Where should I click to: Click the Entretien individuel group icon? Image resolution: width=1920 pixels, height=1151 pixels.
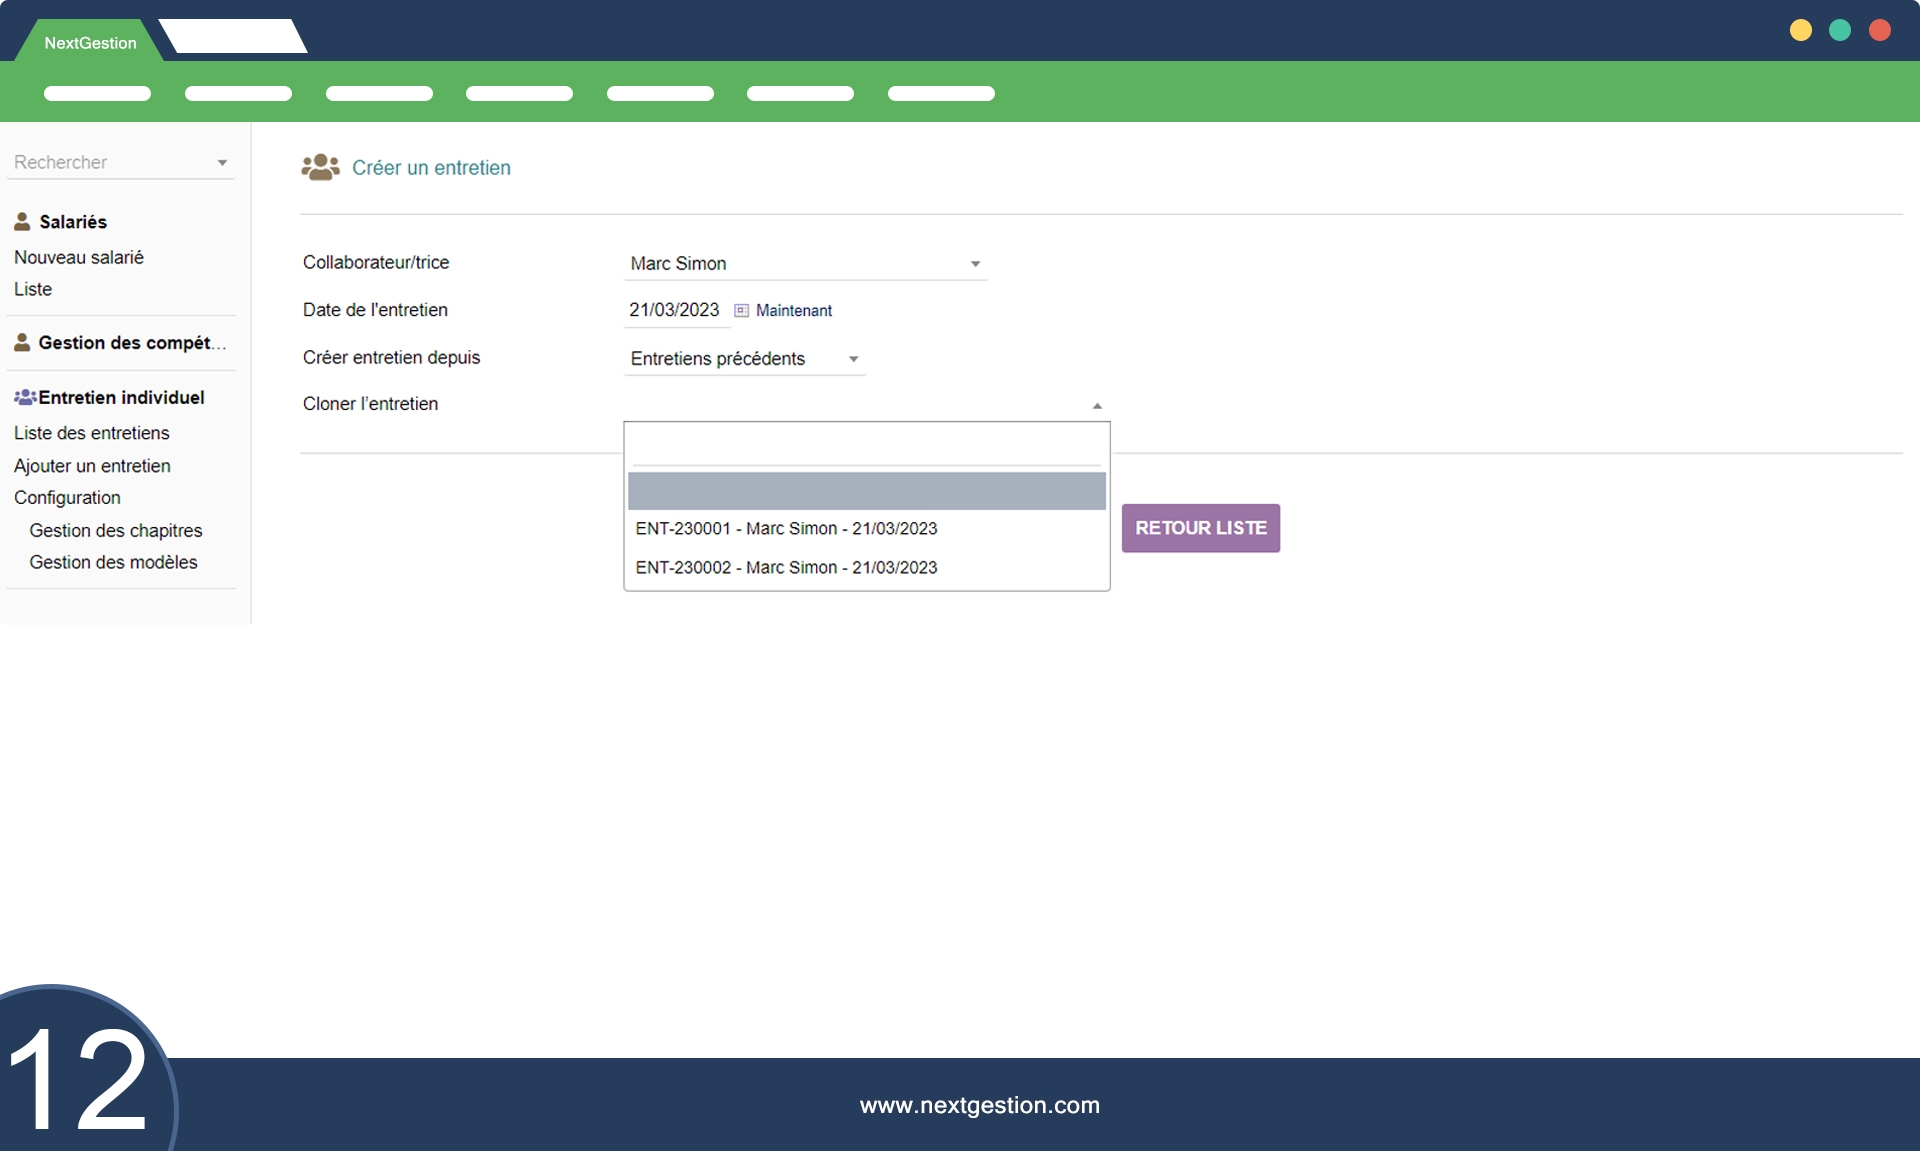point(25,397)
